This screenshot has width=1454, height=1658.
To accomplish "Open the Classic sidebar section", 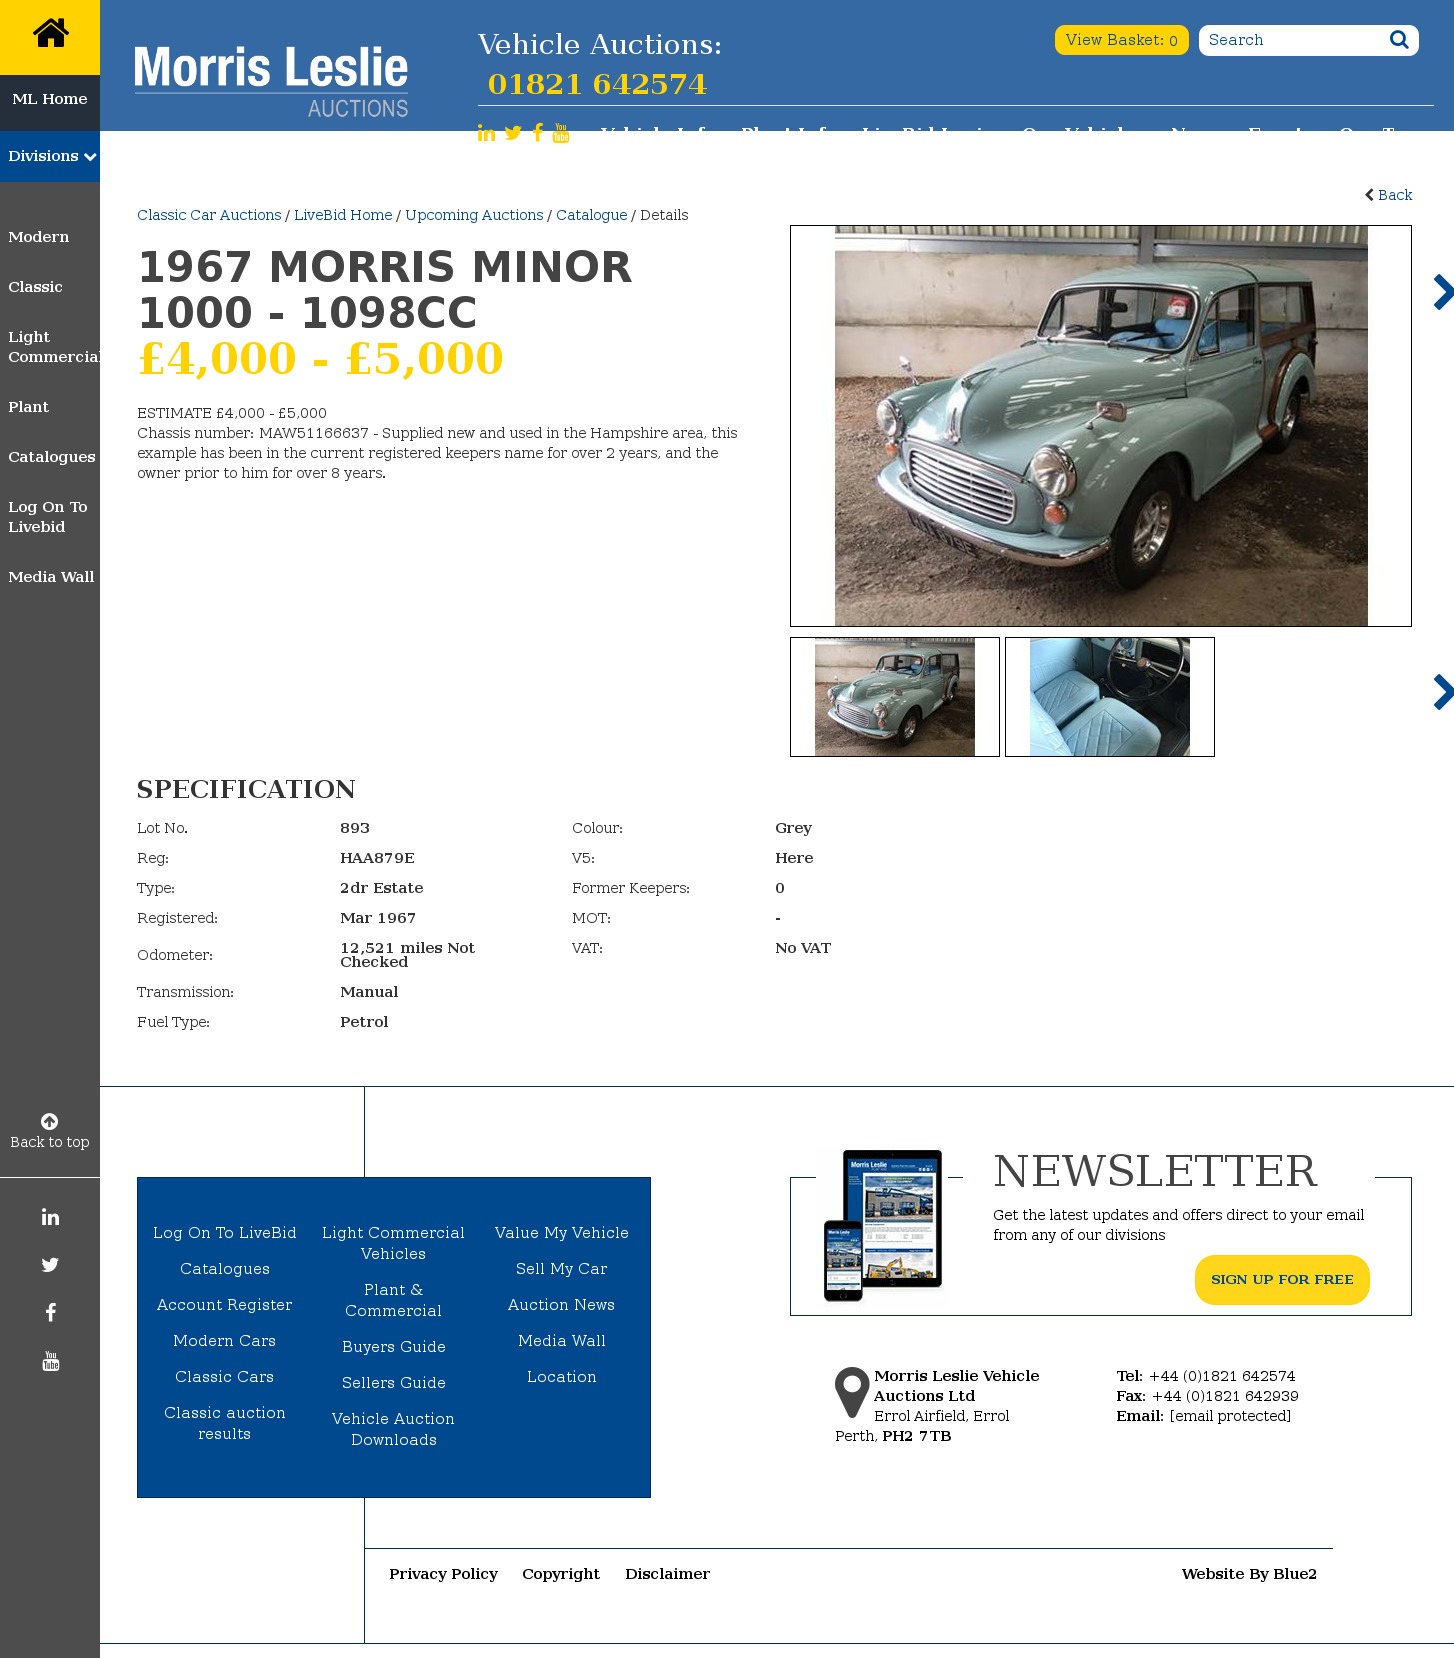I will pos(35,287).
